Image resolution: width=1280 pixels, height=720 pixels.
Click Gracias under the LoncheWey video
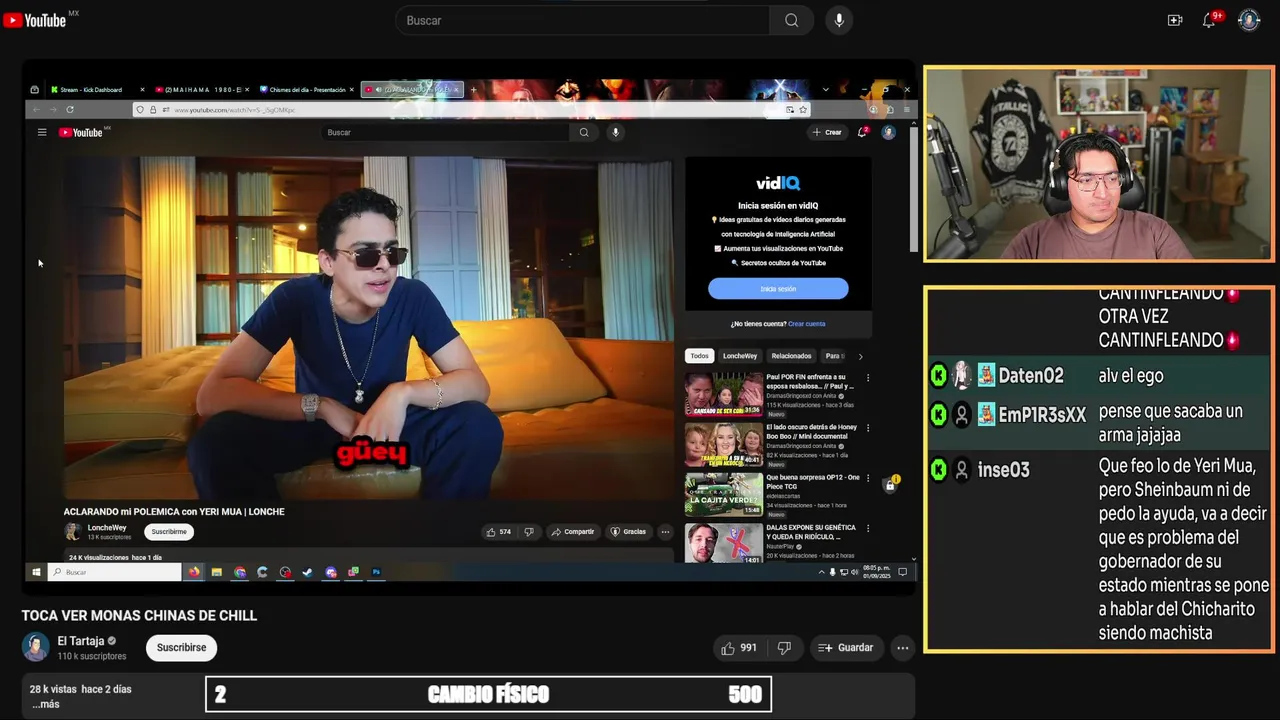(x=629, y=532)
